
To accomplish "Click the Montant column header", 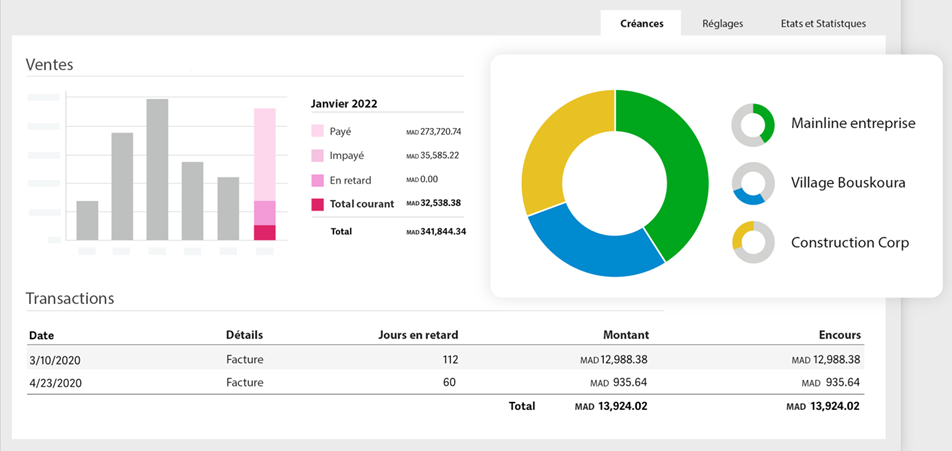I will click(x=626, y=335).
